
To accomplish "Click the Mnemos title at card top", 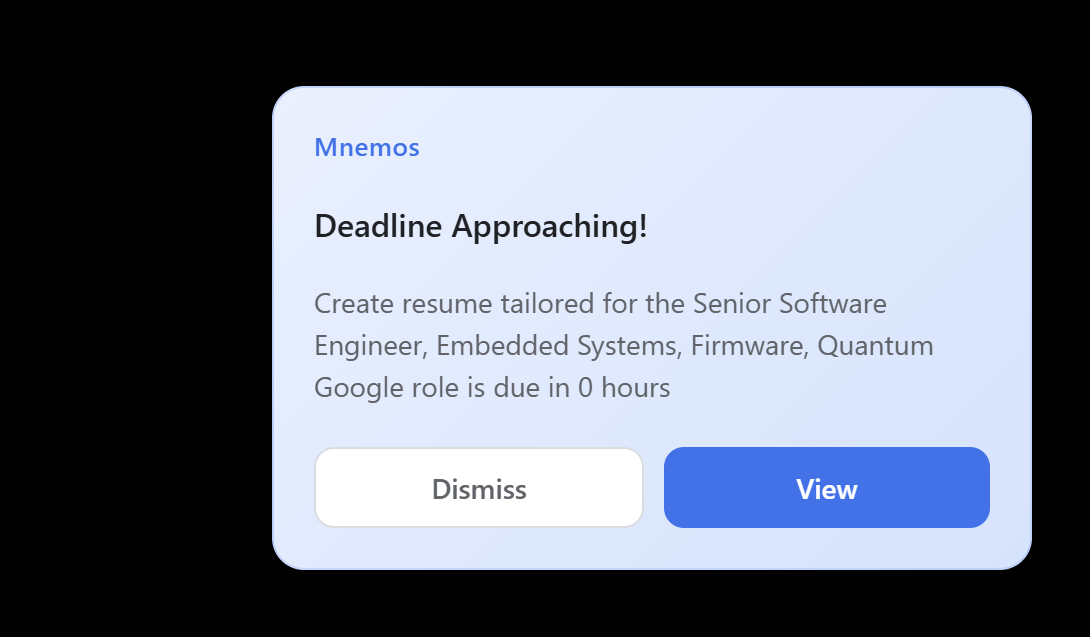I will (367, 147).
